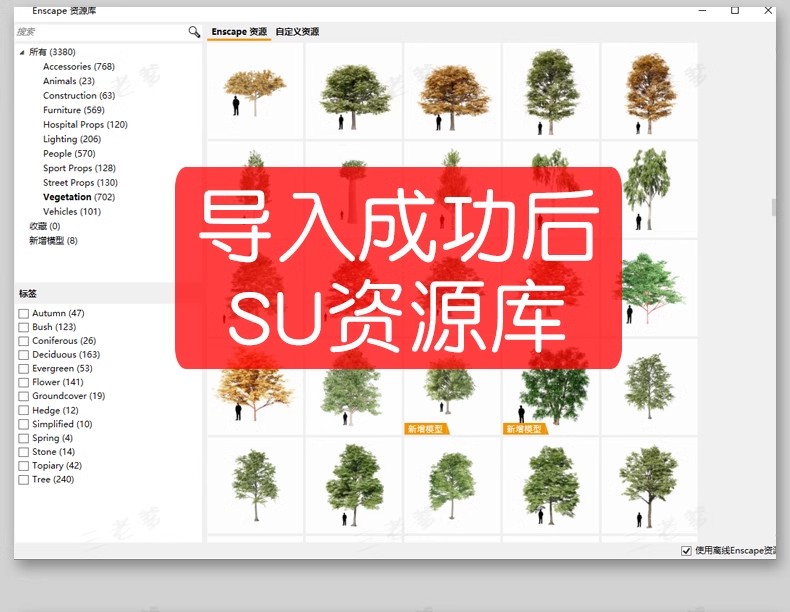Toggle Topiary (42) tag checkbox

coord(24,466)
